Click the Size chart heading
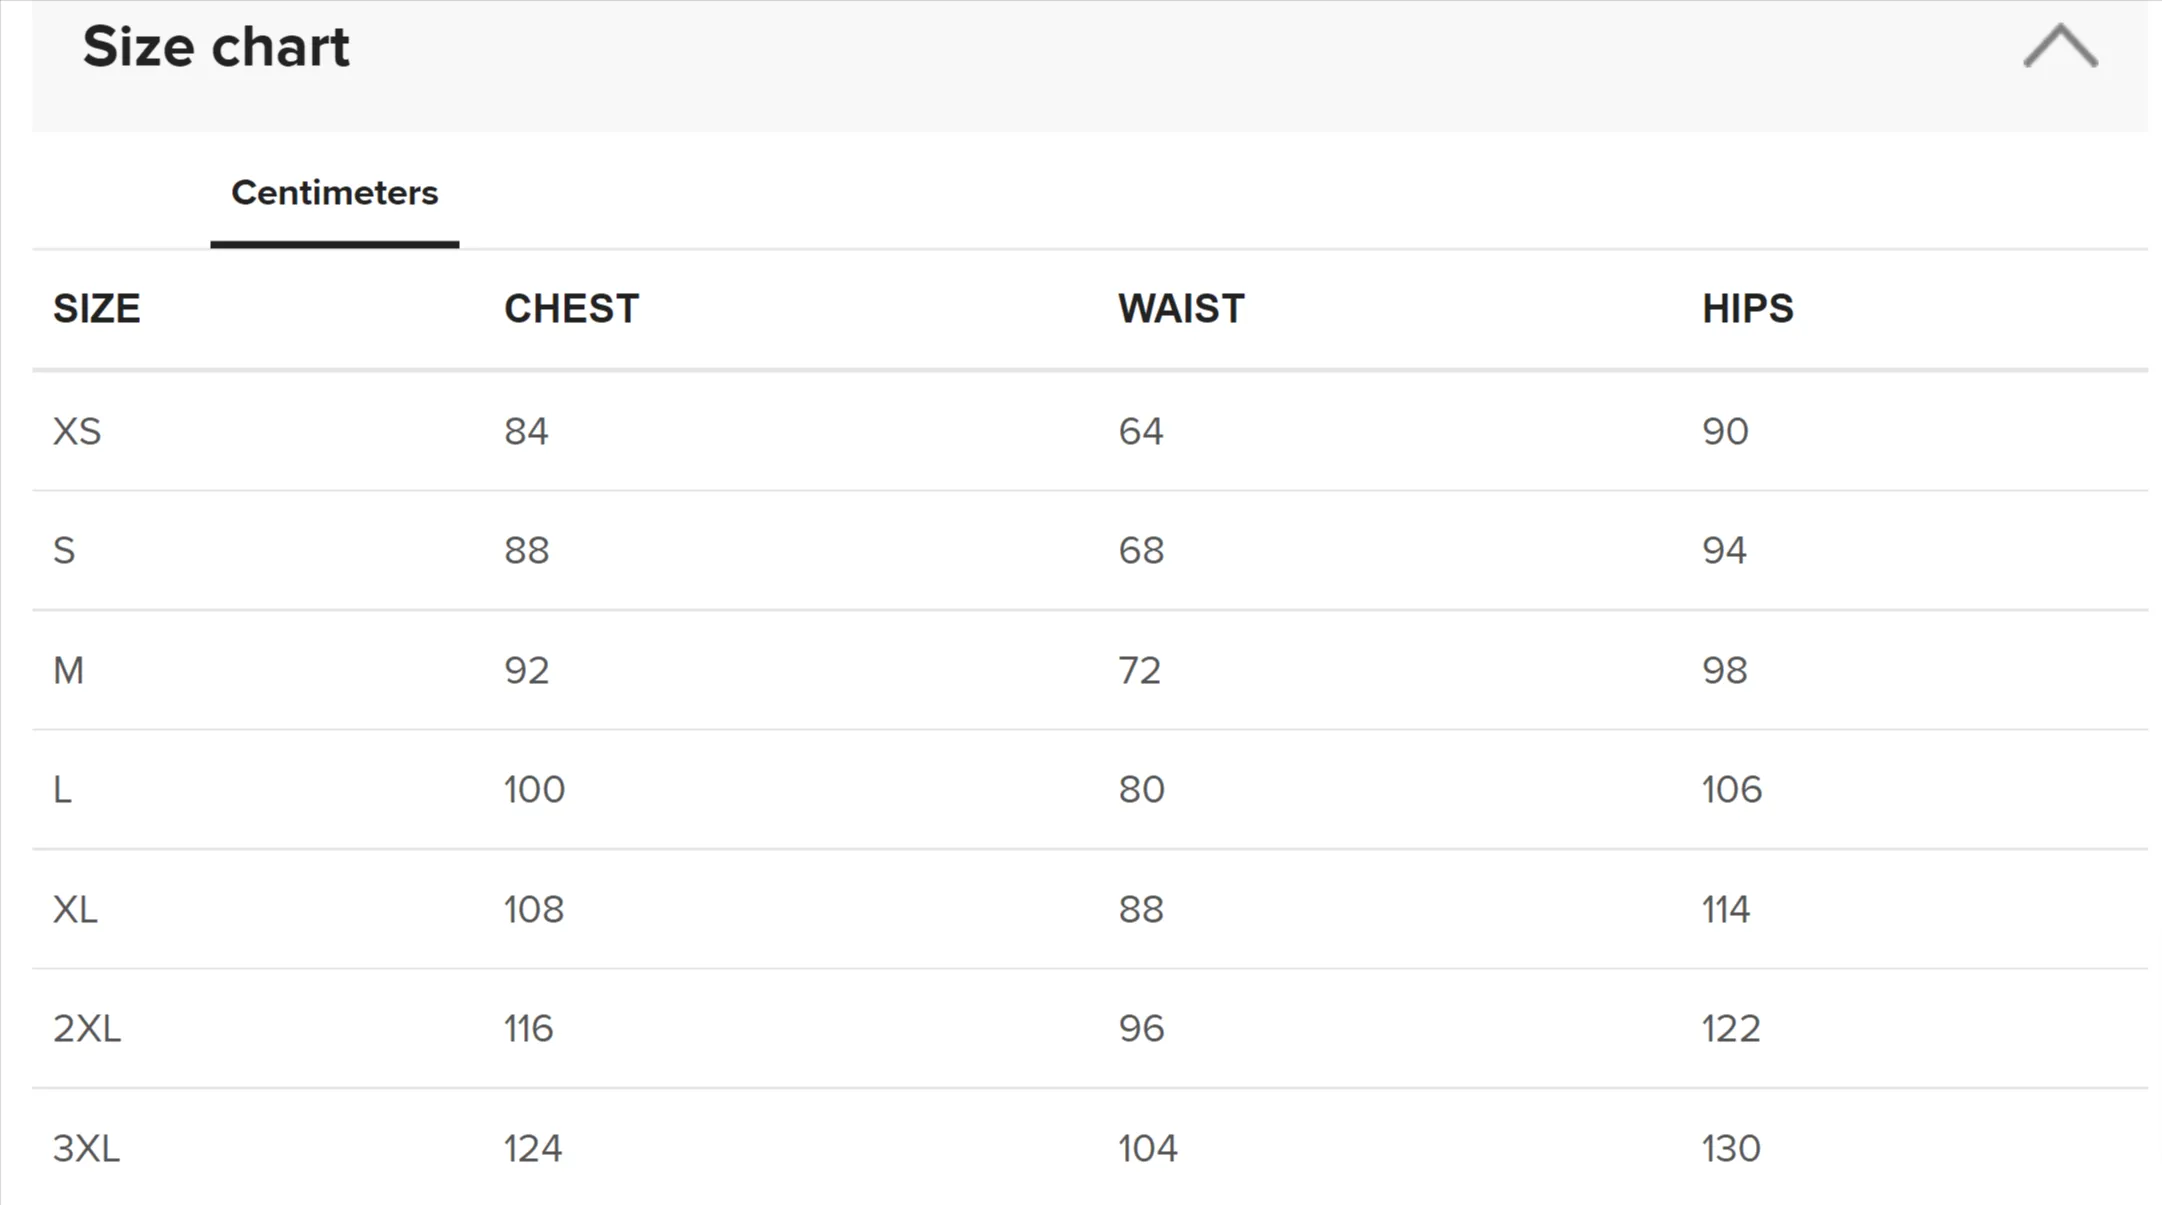Image resolution: width=2162 pixels, height=1205 pixels. 216,47
